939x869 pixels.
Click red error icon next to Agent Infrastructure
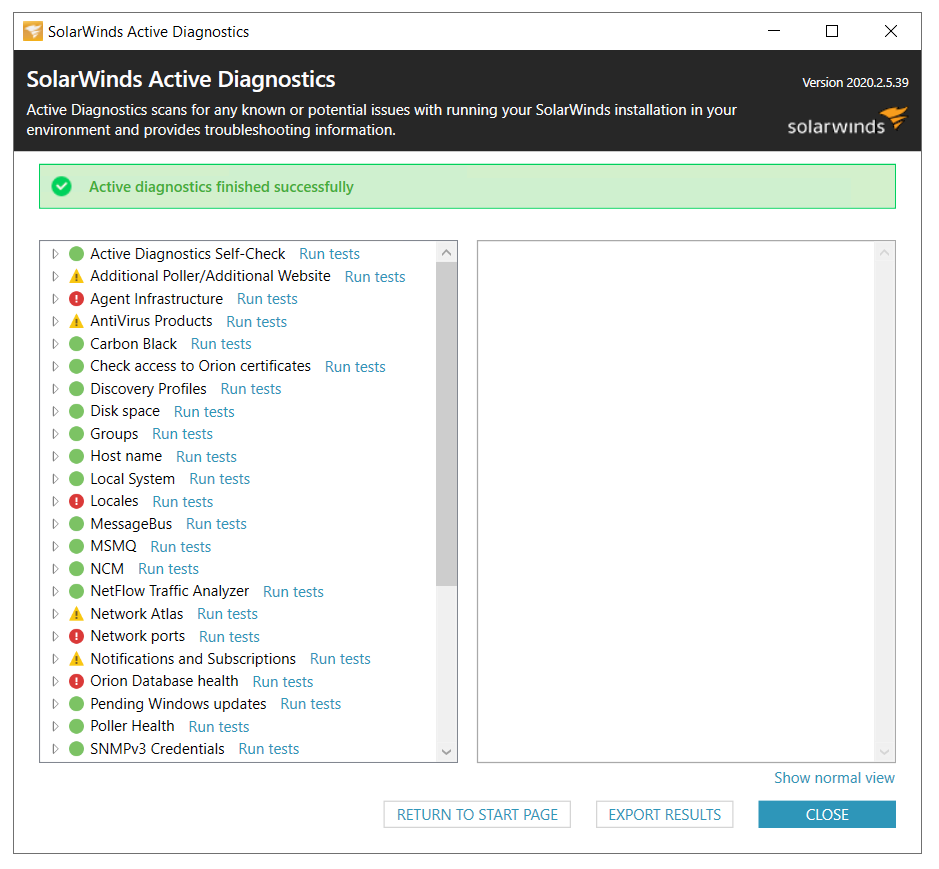pos(76,299)
